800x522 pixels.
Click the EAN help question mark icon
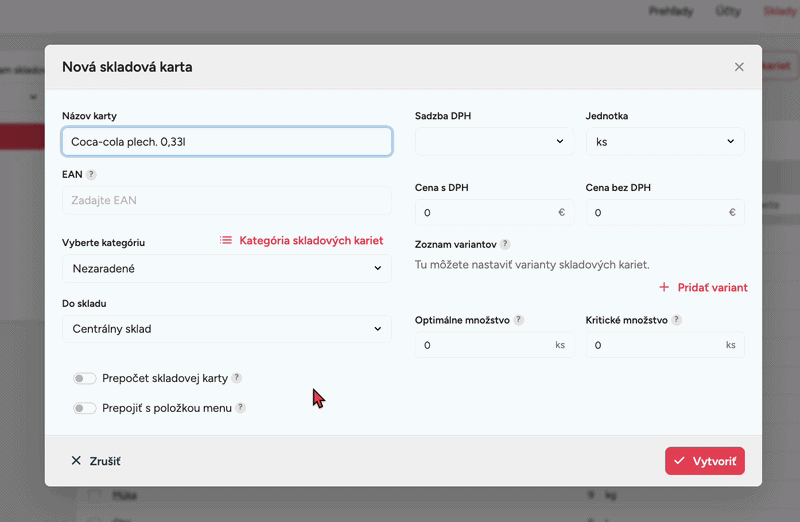pyautogui.click(x=91, y=174)
